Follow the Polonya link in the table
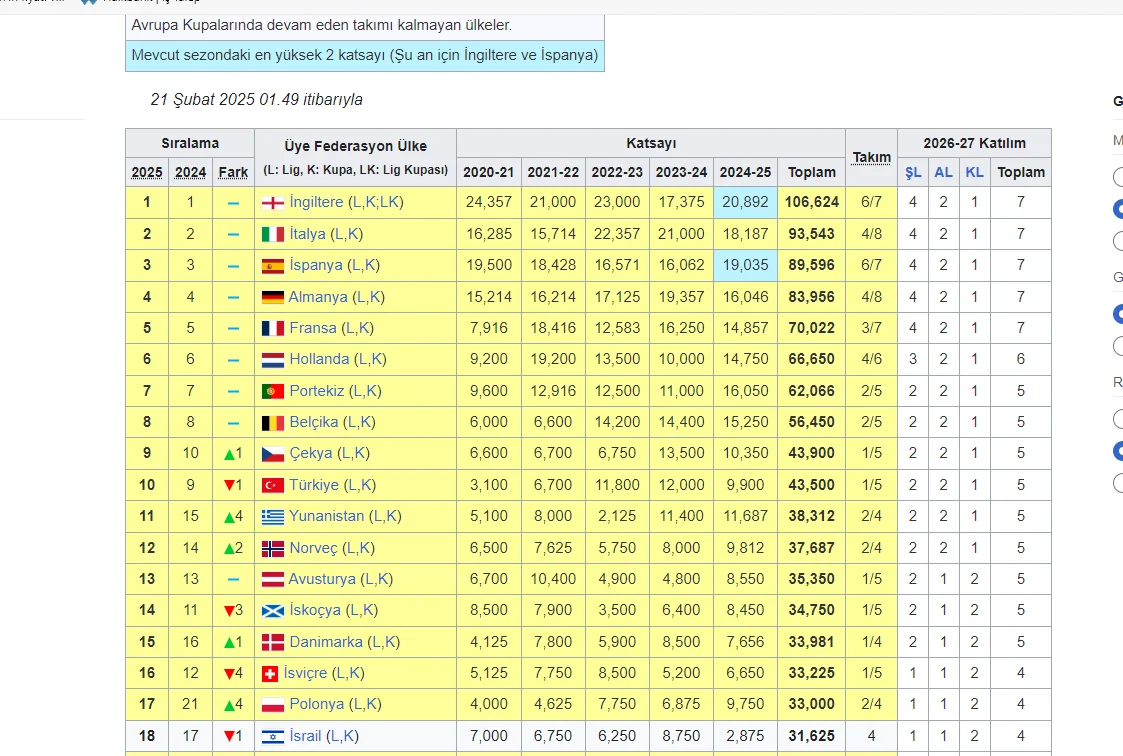 coord(317,705)
